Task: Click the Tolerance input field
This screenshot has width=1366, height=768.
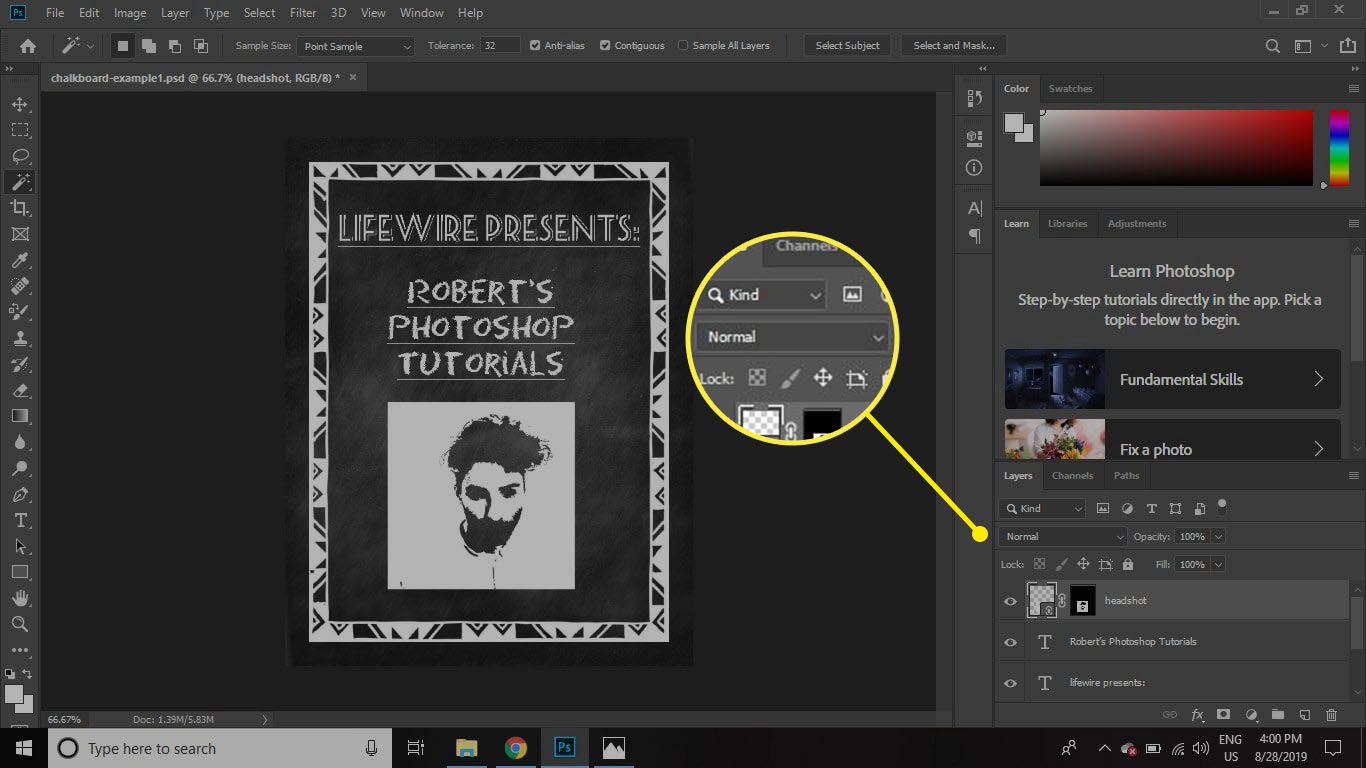Action: (x=500, y=45)
